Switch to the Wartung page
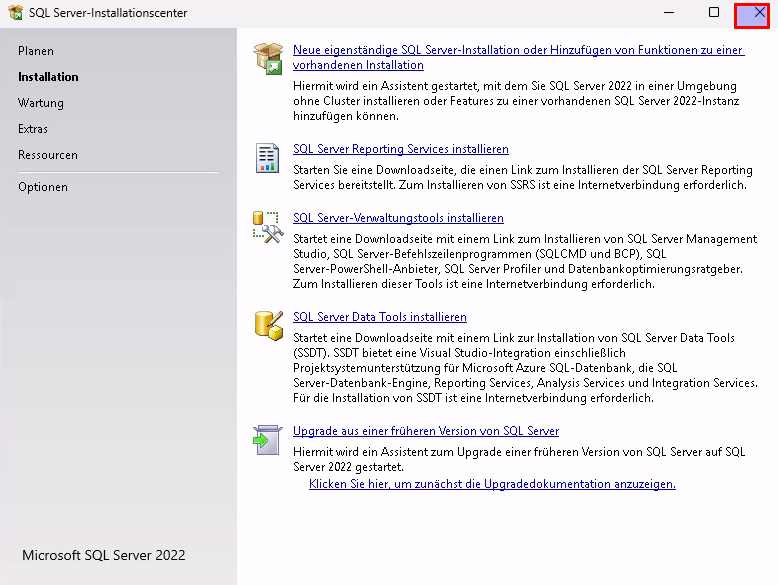 [x=41, y=103]
